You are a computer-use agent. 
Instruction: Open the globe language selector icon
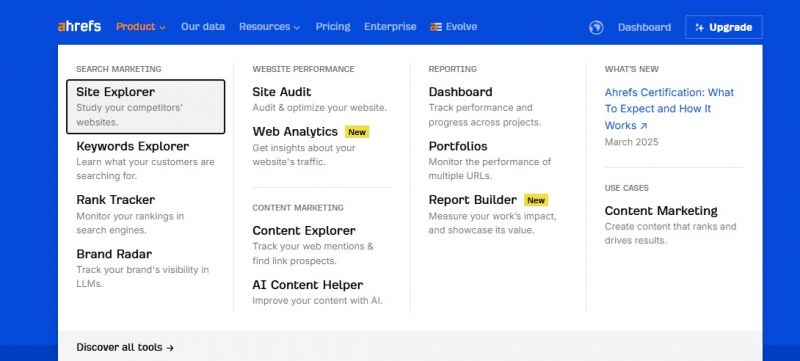(596, 28)
